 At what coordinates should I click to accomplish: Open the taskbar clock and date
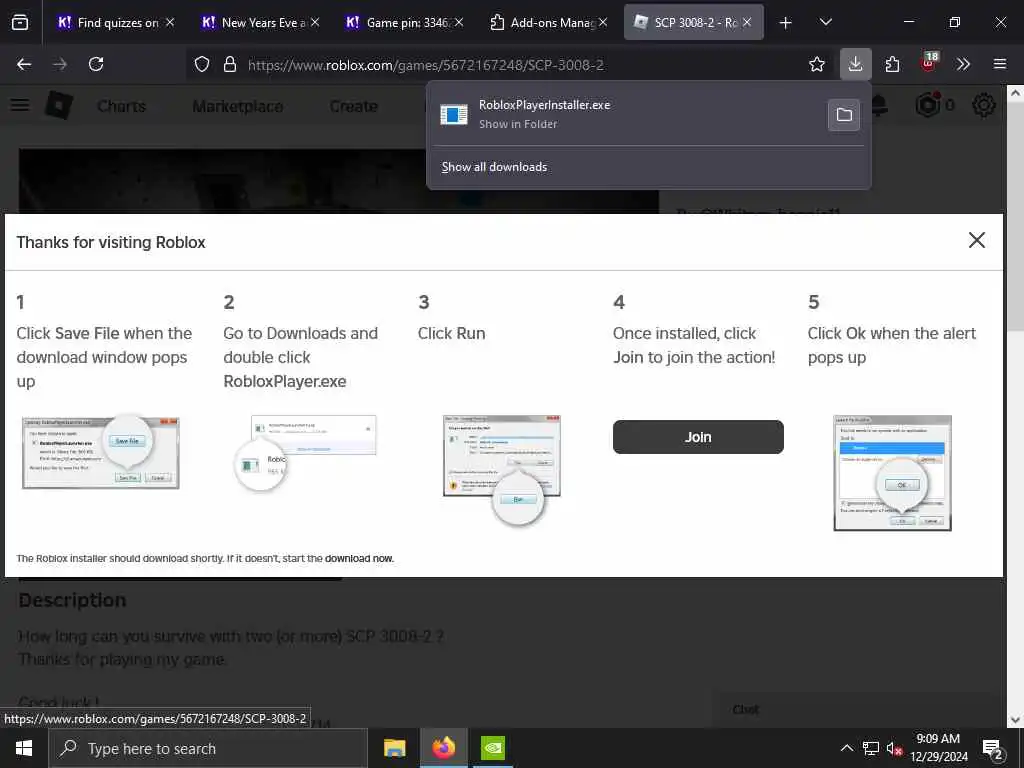click(938, 748)
